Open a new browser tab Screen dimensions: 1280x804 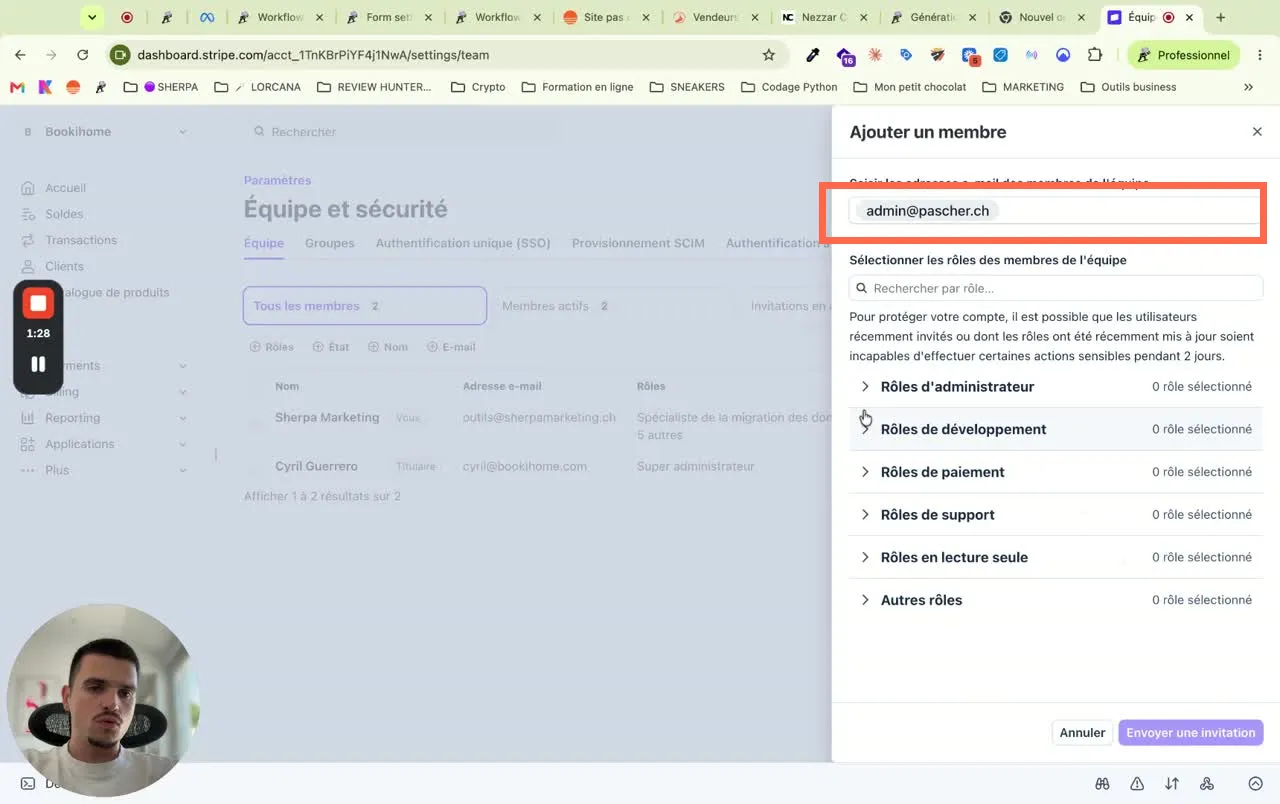click(x=1221, y=17)
